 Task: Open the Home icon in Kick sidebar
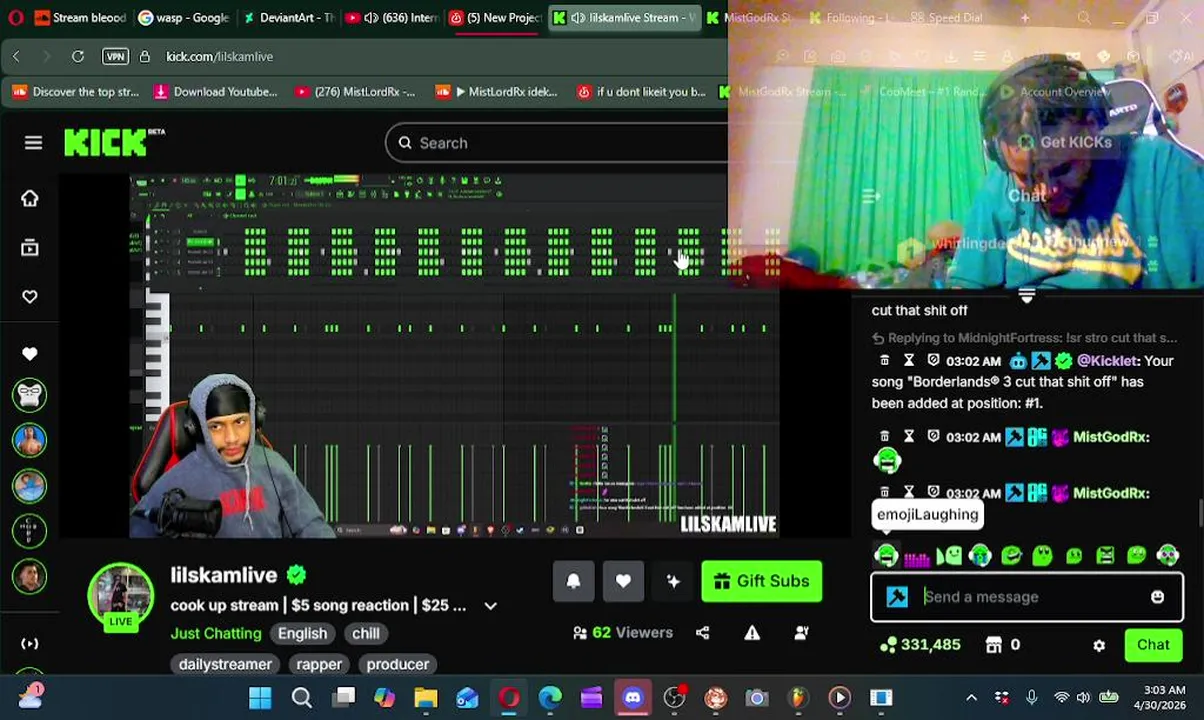(29, 198)
